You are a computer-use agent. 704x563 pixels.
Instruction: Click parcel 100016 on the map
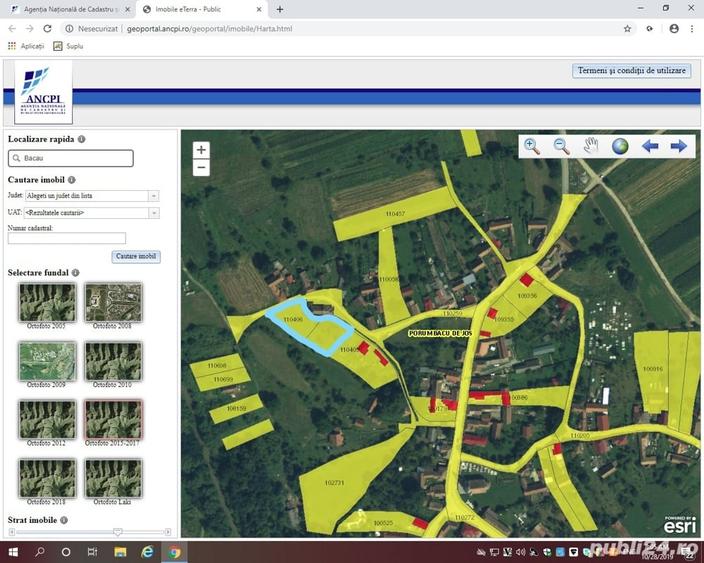(x=652, y=369)
